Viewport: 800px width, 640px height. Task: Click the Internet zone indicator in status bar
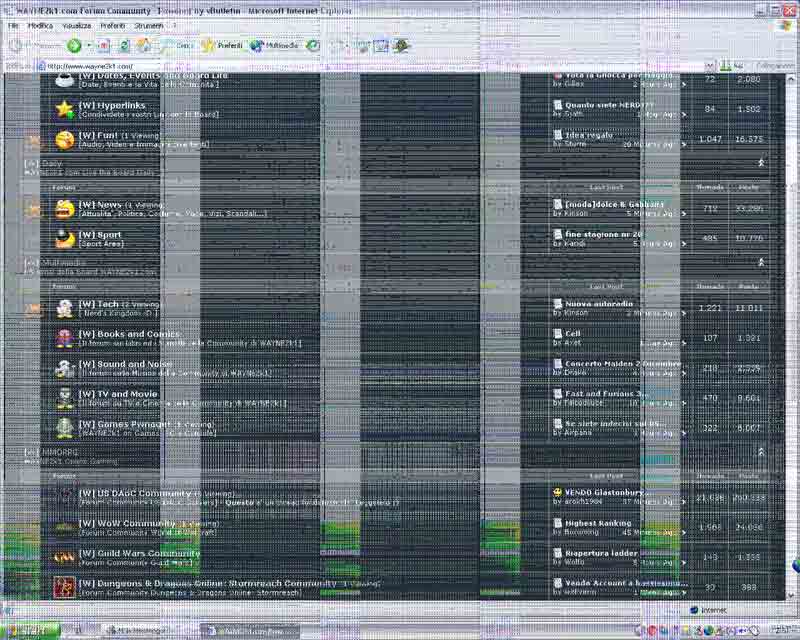[x=709, y=610]
